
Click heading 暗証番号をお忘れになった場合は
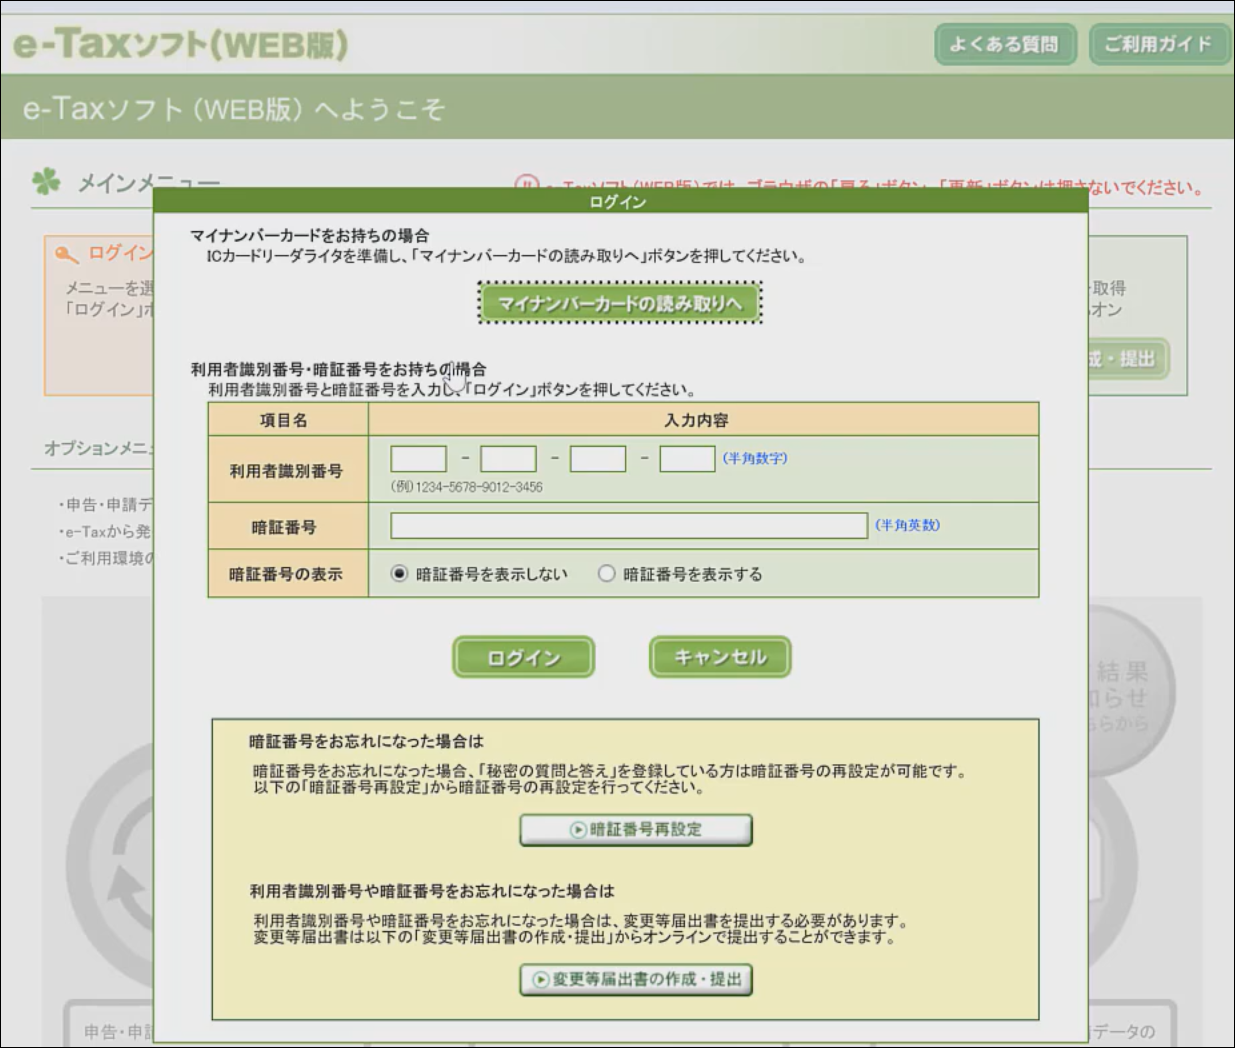[x=366, y=741]
